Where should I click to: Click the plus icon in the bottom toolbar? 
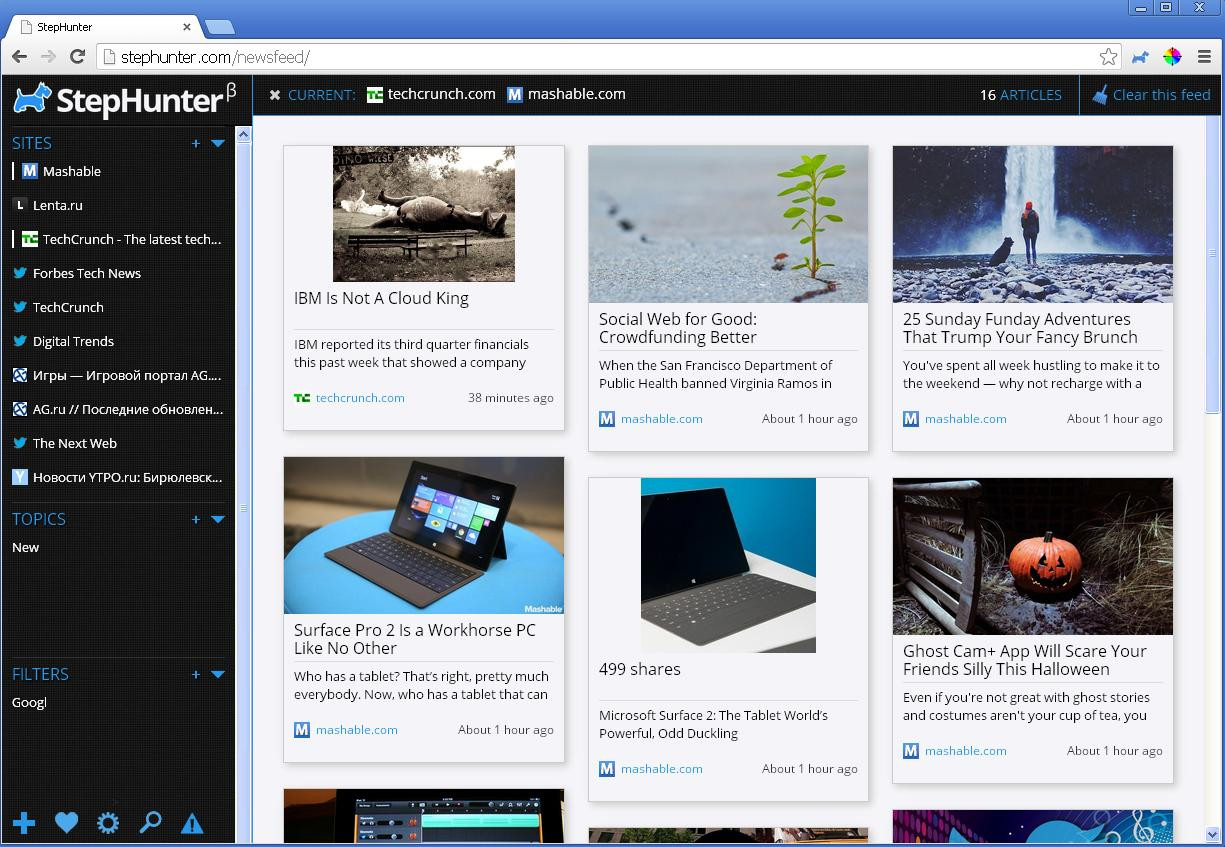click(x=24, y=823)
